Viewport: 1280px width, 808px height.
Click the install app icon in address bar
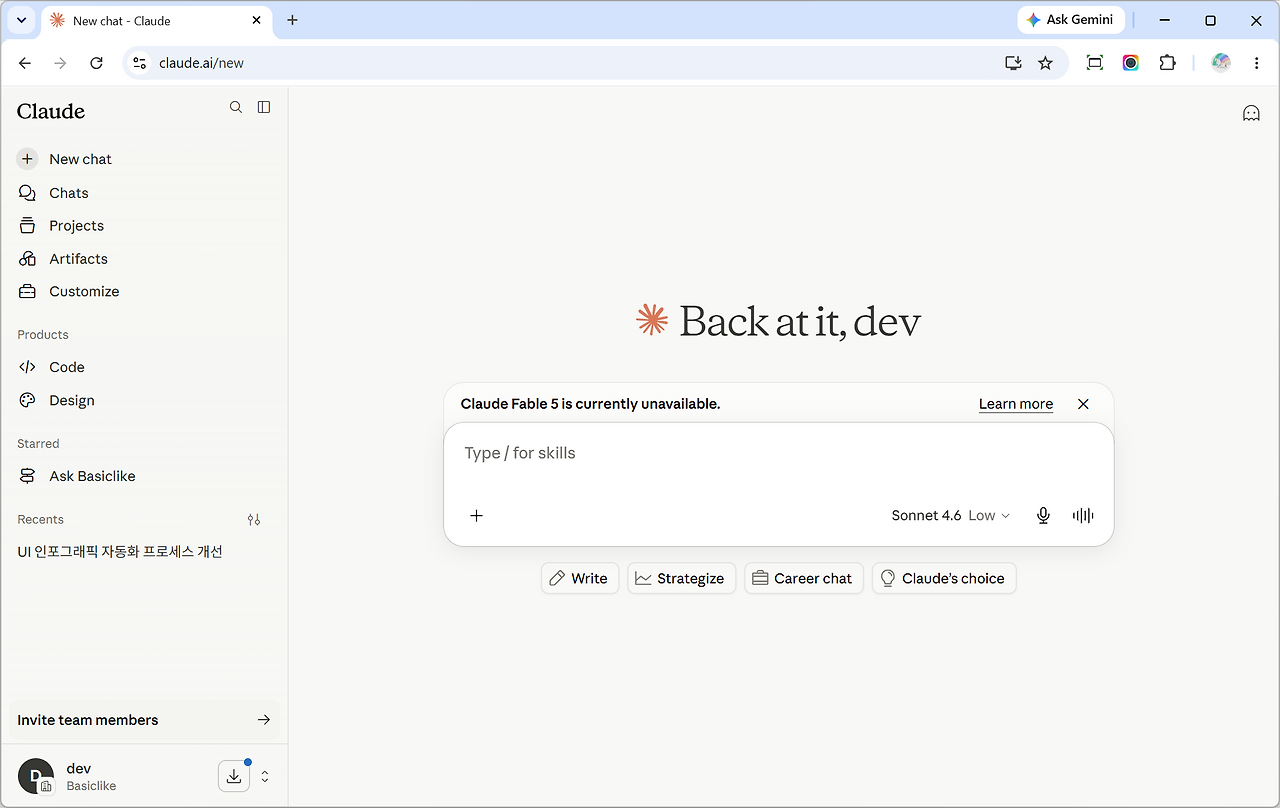[1013, 63]
